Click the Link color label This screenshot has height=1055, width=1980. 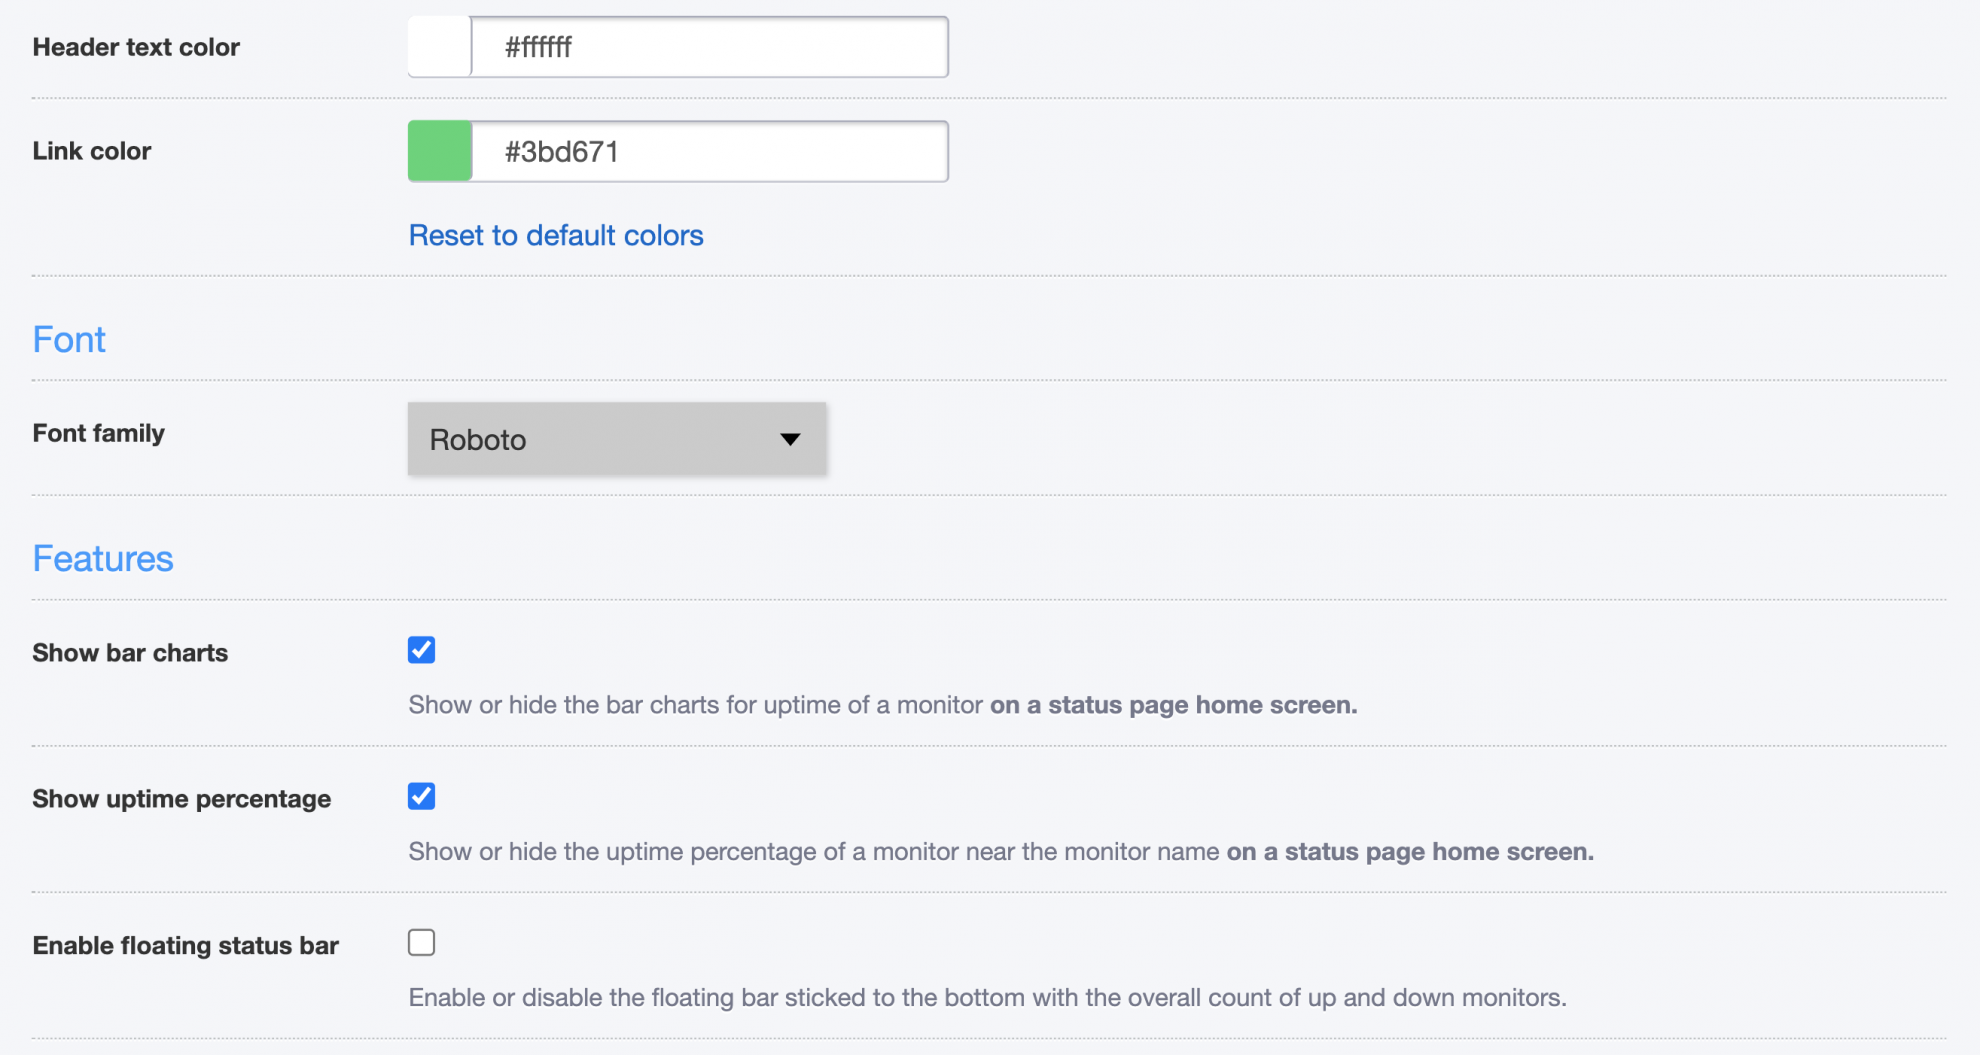point(91,150)
